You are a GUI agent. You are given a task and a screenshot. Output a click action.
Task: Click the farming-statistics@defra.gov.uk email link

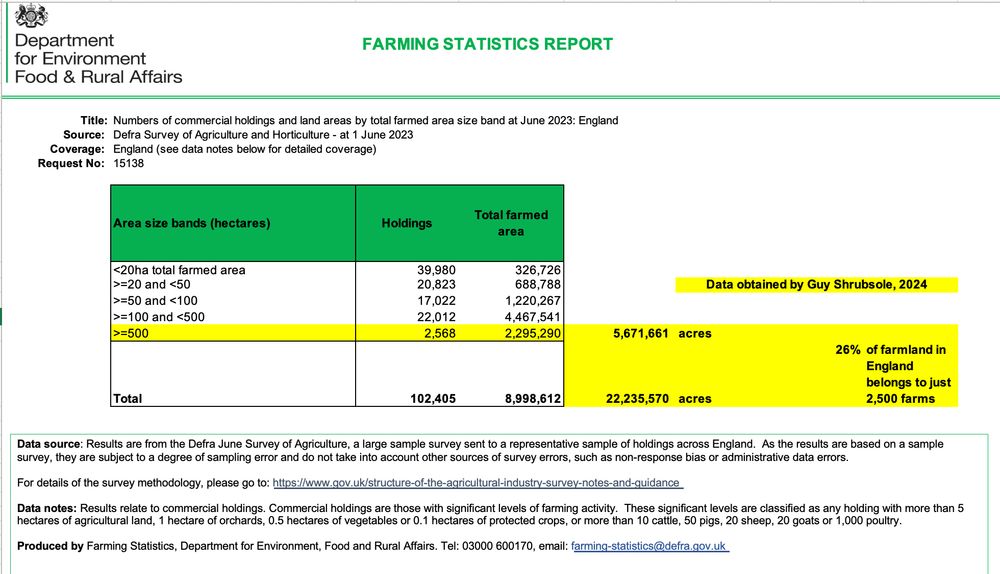[x=649, y=546]
